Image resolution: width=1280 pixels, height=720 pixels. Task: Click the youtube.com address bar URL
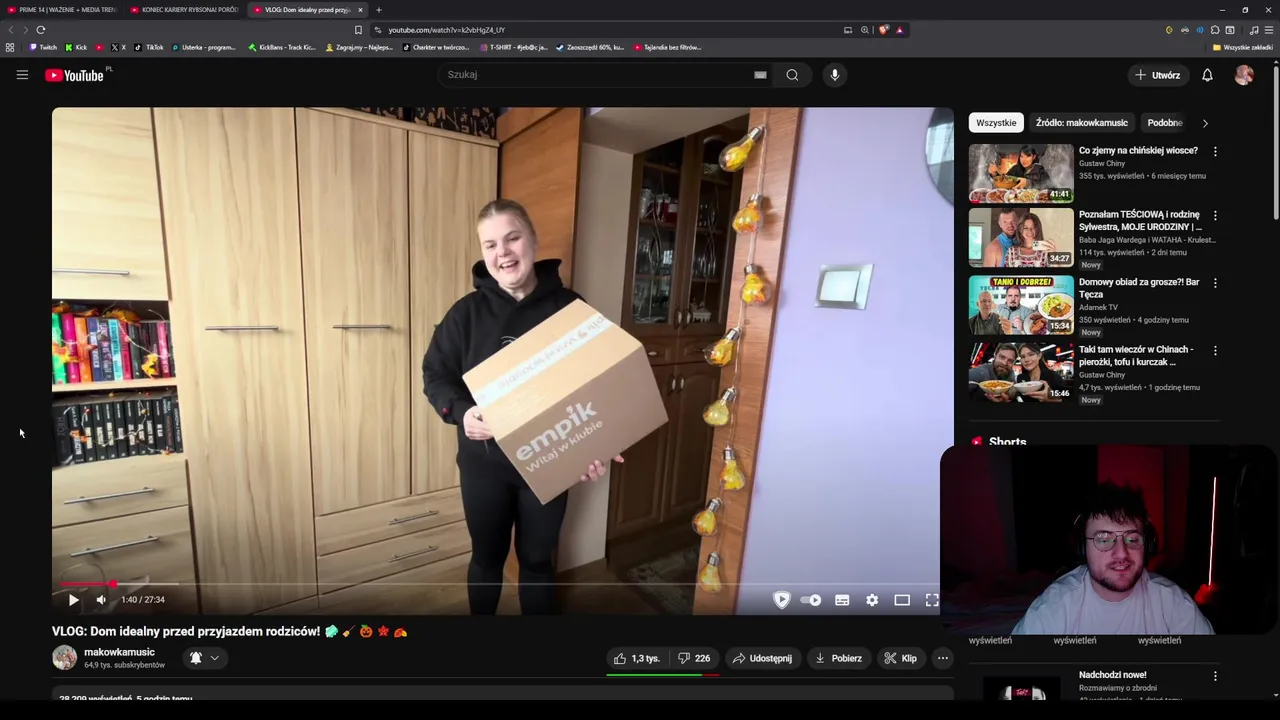click(447, 30)
